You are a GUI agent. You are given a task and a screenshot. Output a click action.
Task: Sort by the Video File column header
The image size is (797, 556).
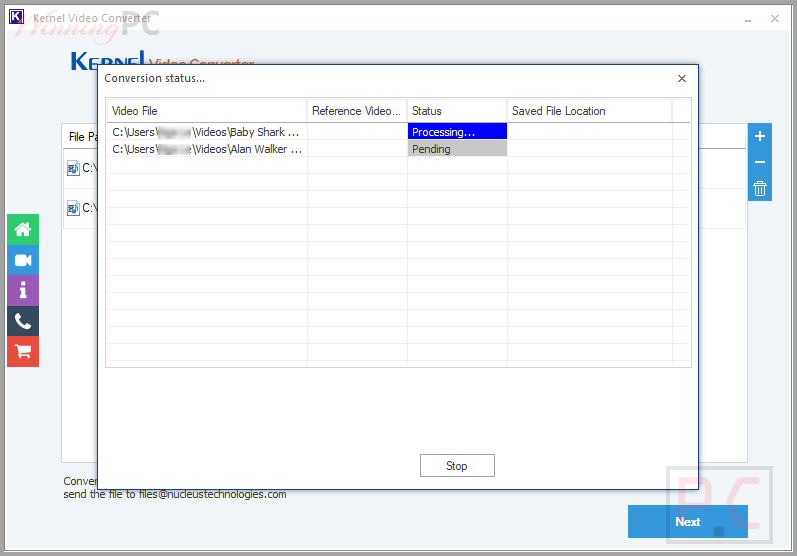(207, 111)
